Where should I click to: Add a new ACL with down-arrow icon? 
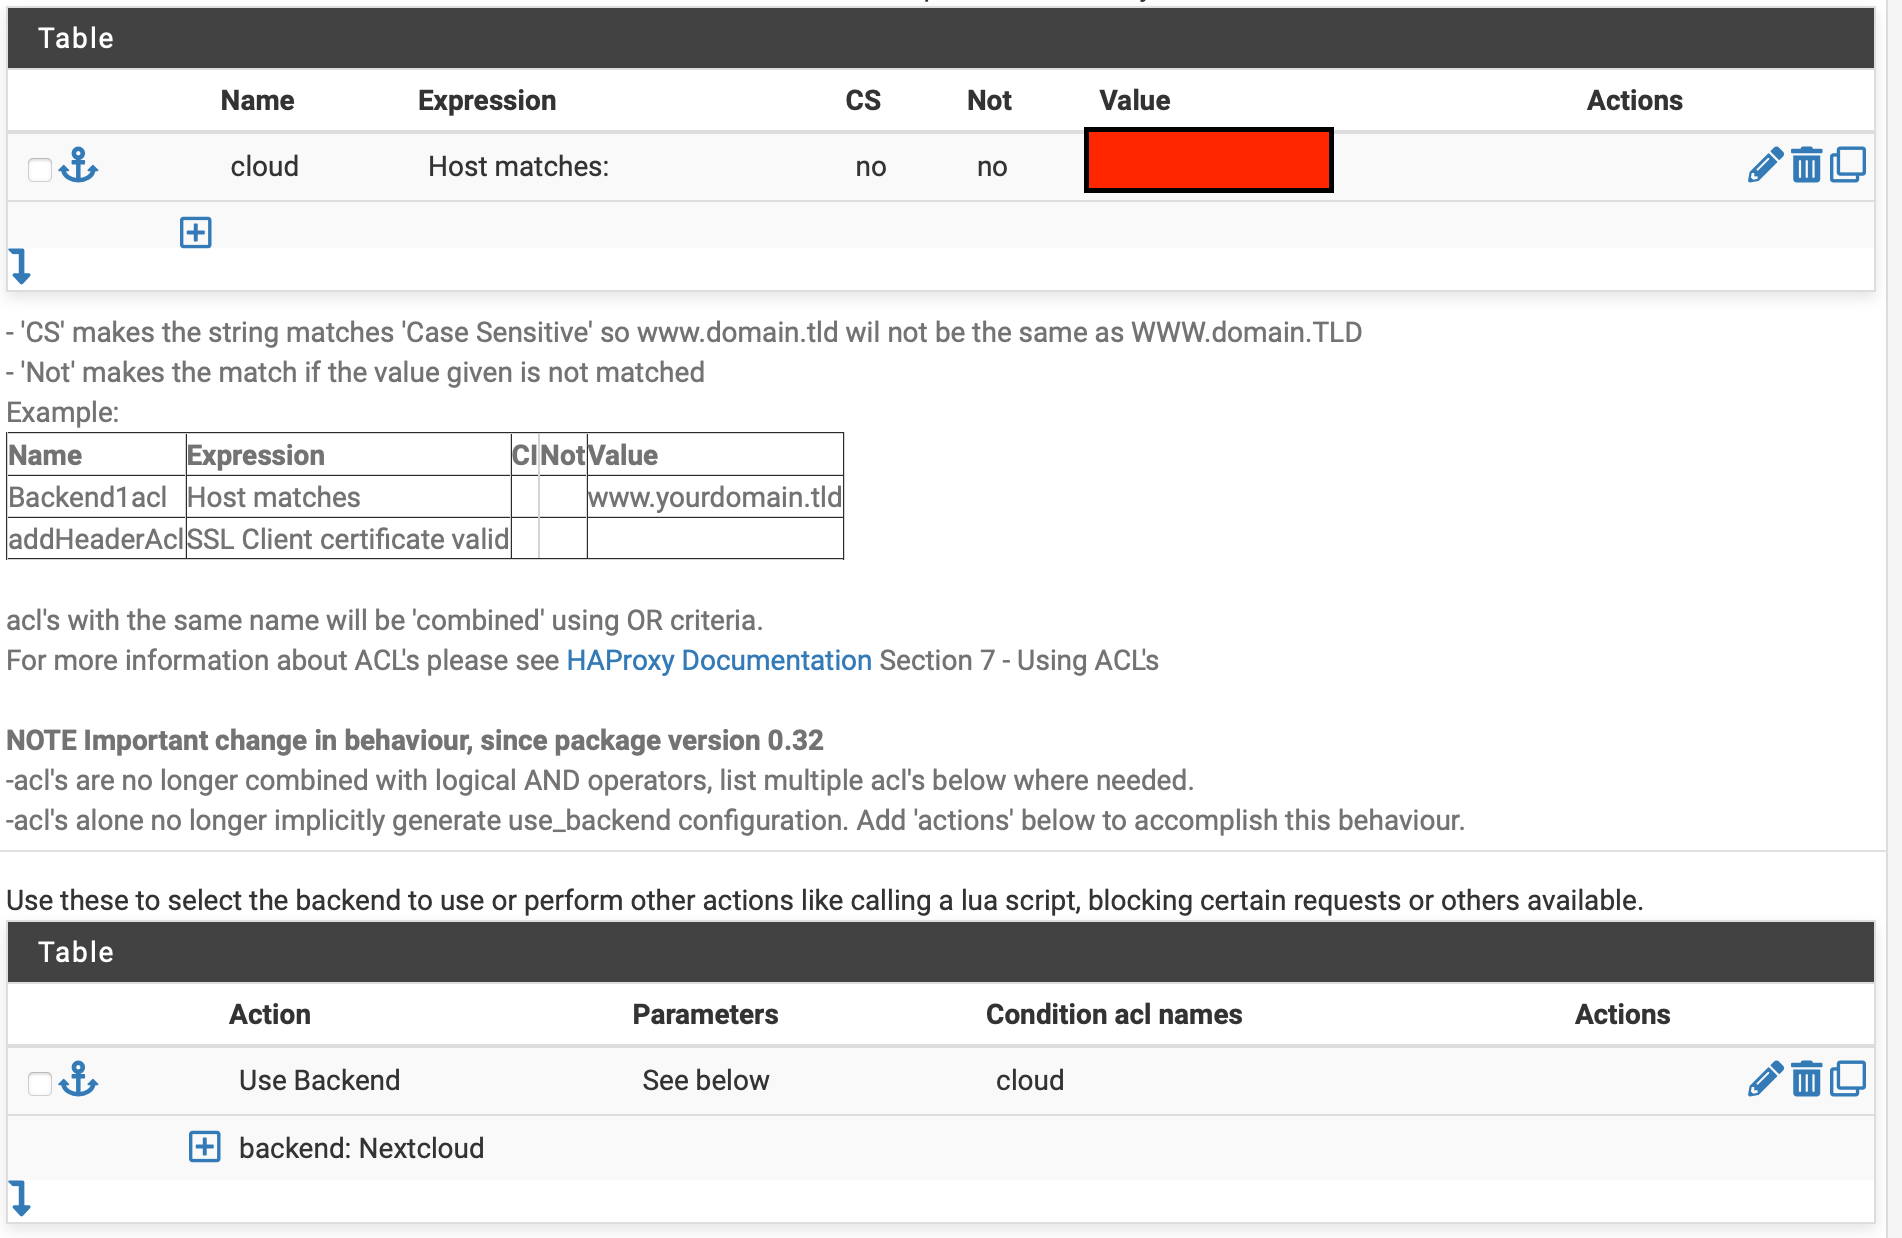point(20,267)
